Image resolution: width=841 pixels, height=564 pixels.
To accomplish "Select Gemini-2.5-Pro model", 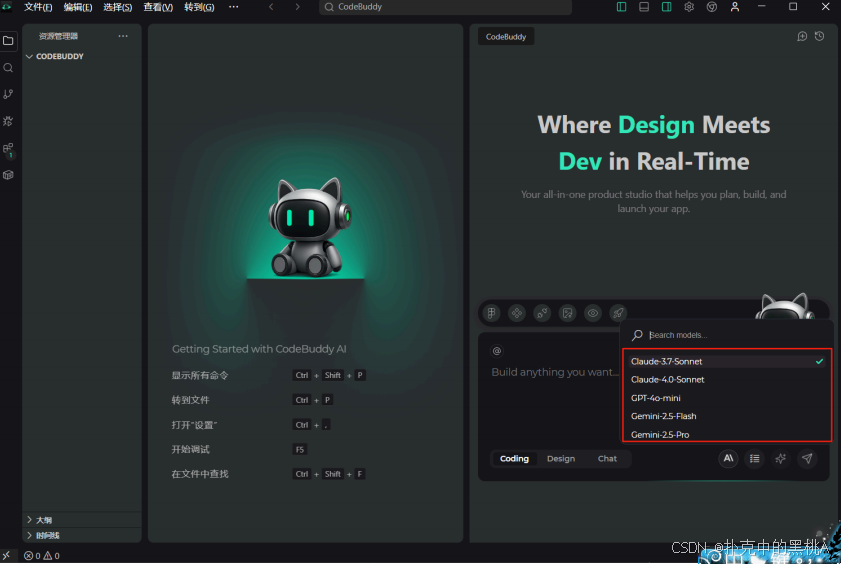I will click(x=727, y=434).
